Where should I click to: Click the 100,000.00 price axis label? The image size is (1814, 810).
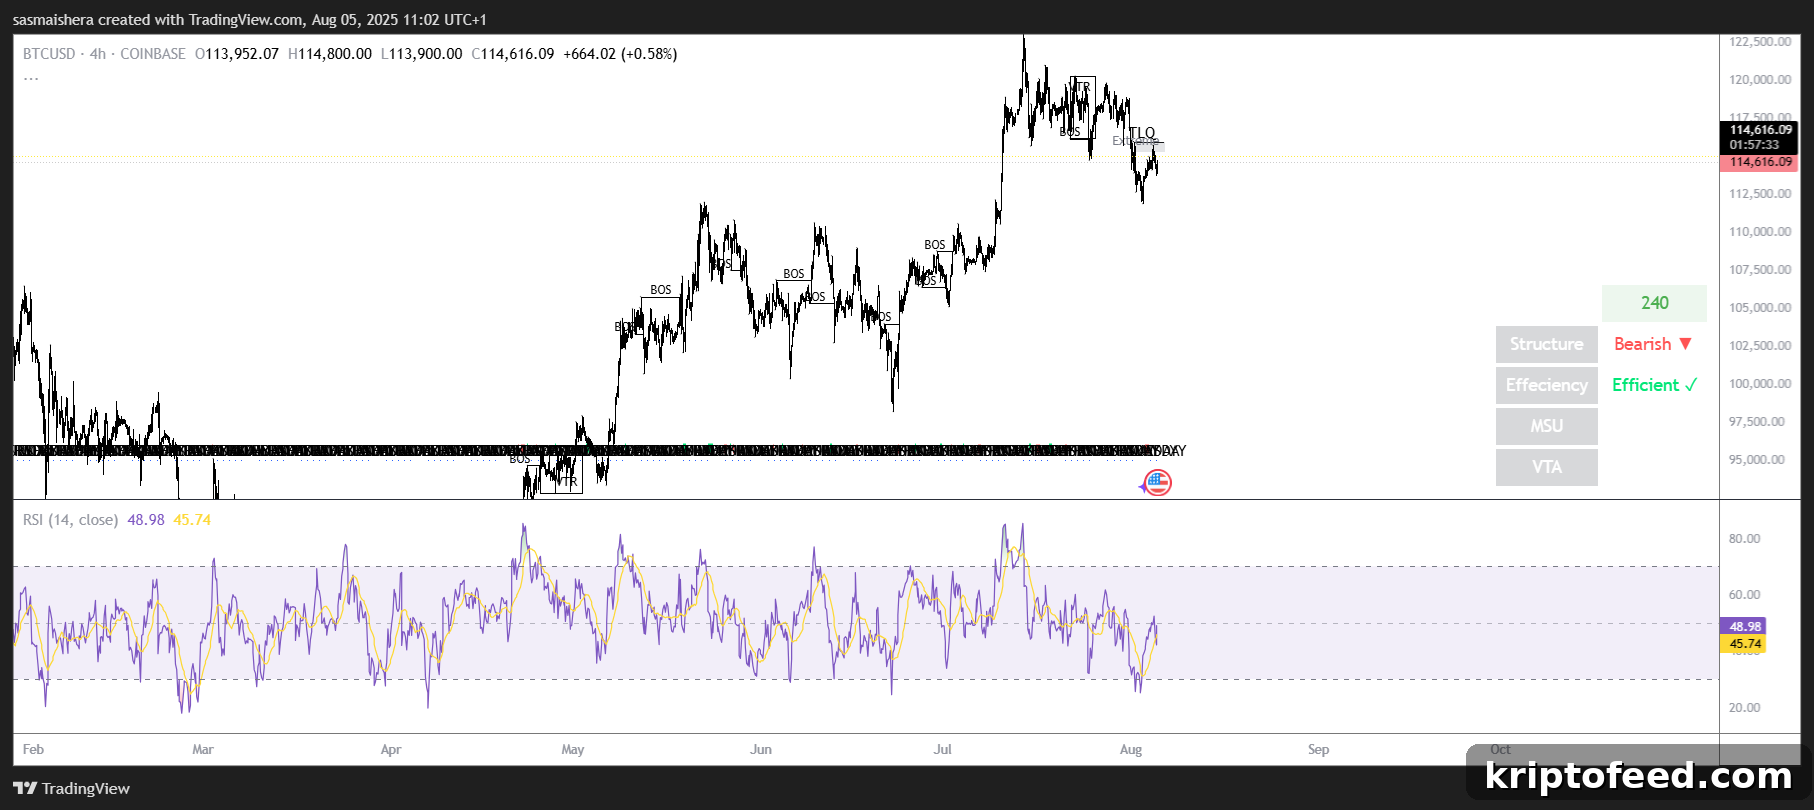click(x=1760, y=384)
